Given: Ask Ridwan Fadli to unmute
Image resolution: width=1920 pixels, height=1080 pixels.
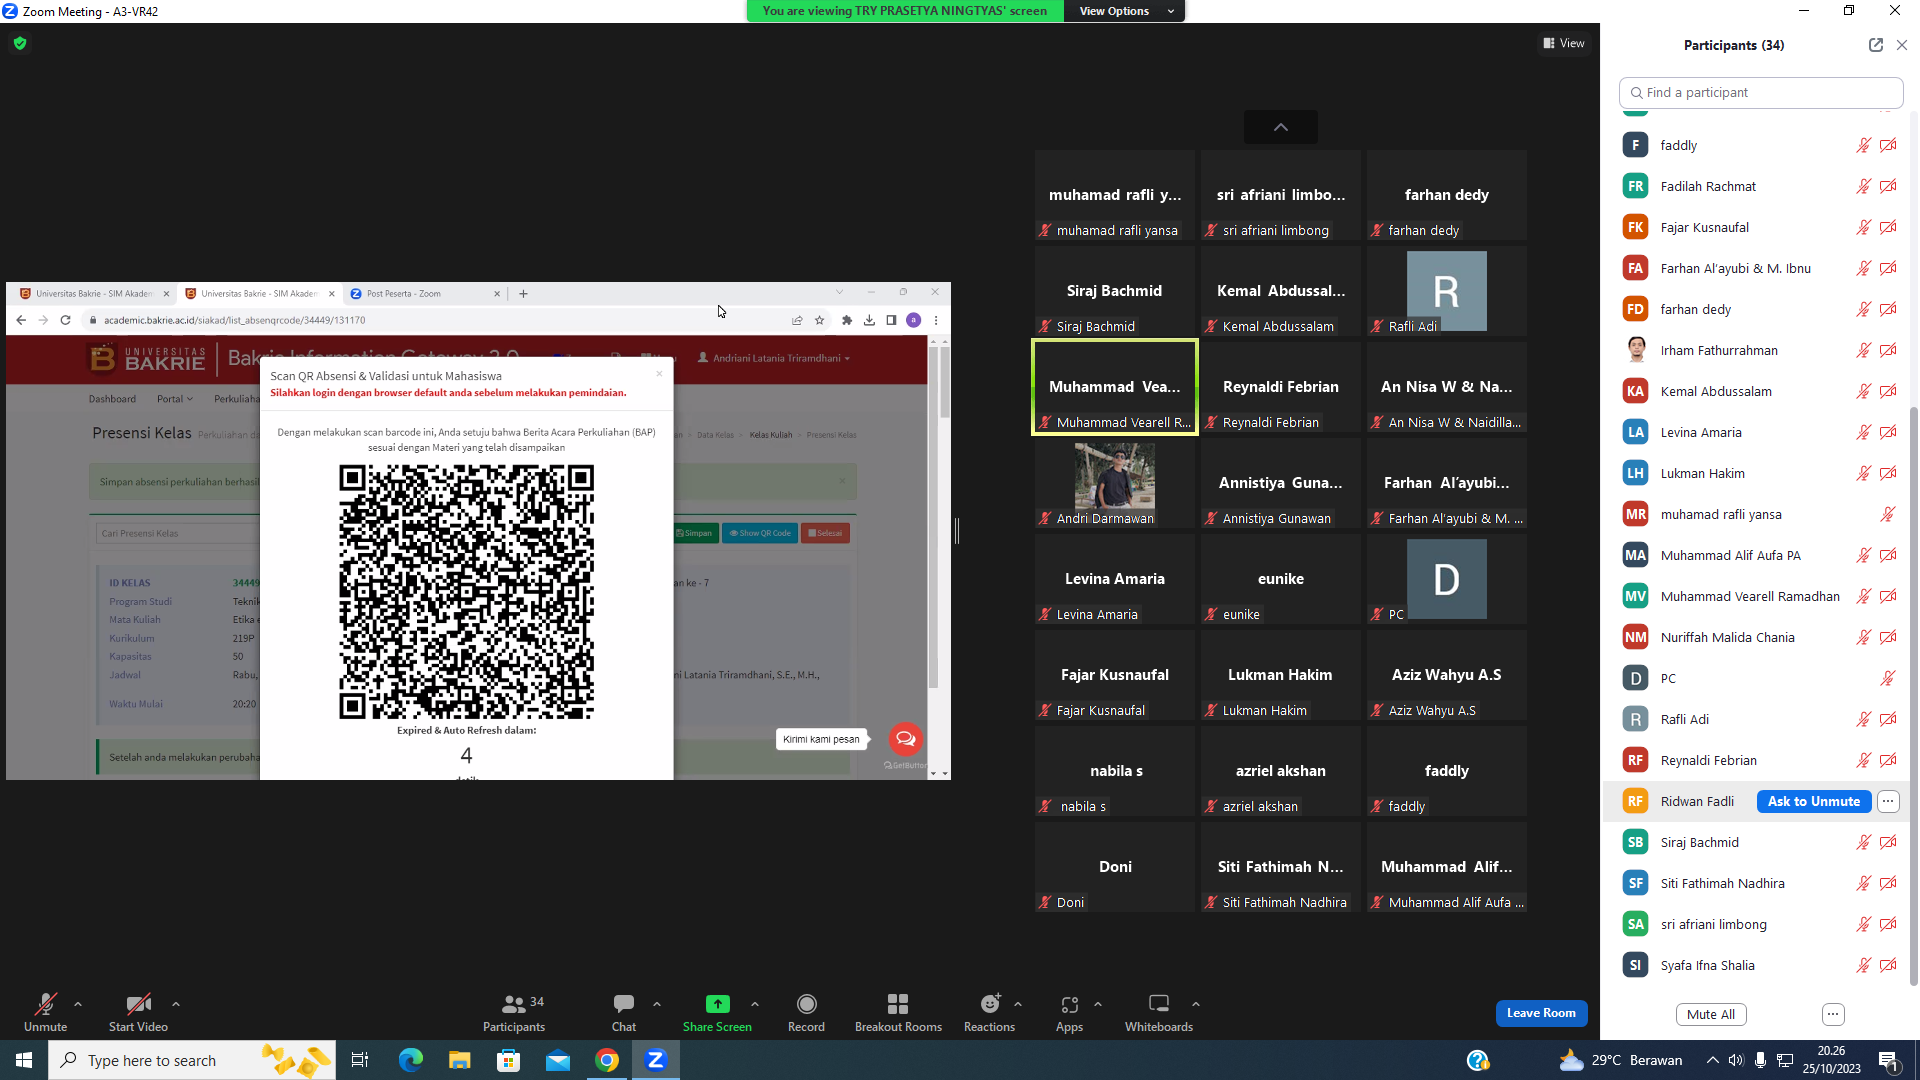Looking at the screenshot, I should coord(1814,801).
